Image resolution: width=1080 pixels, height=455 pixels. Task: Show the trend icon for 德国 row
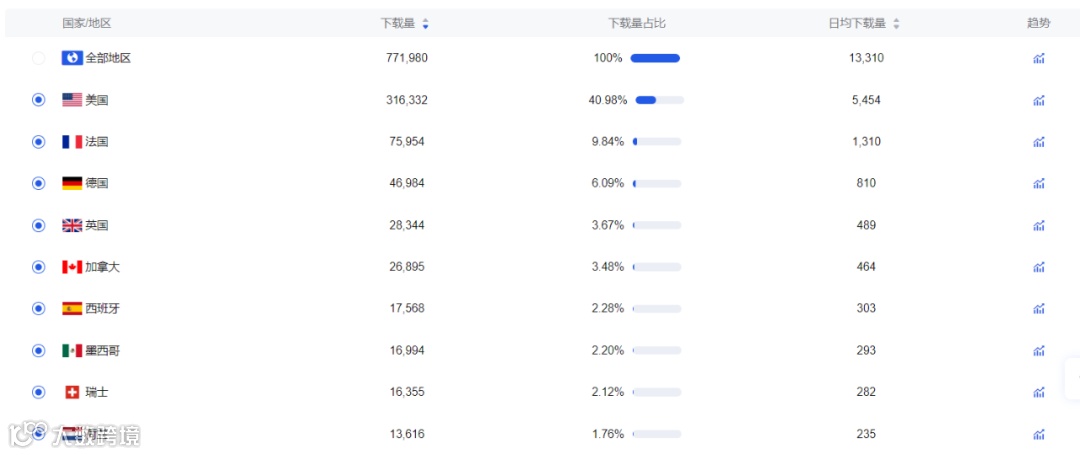pyautogui.click(x=1039, y=183)
